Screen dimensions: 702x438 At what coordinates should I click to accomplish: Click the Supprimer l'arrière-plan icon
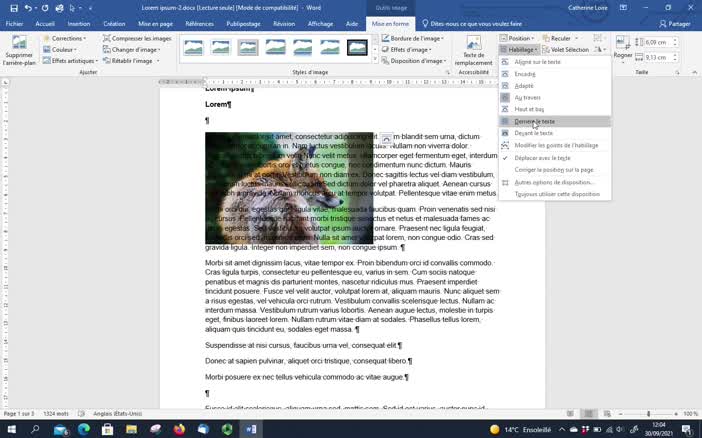point(18,51)
